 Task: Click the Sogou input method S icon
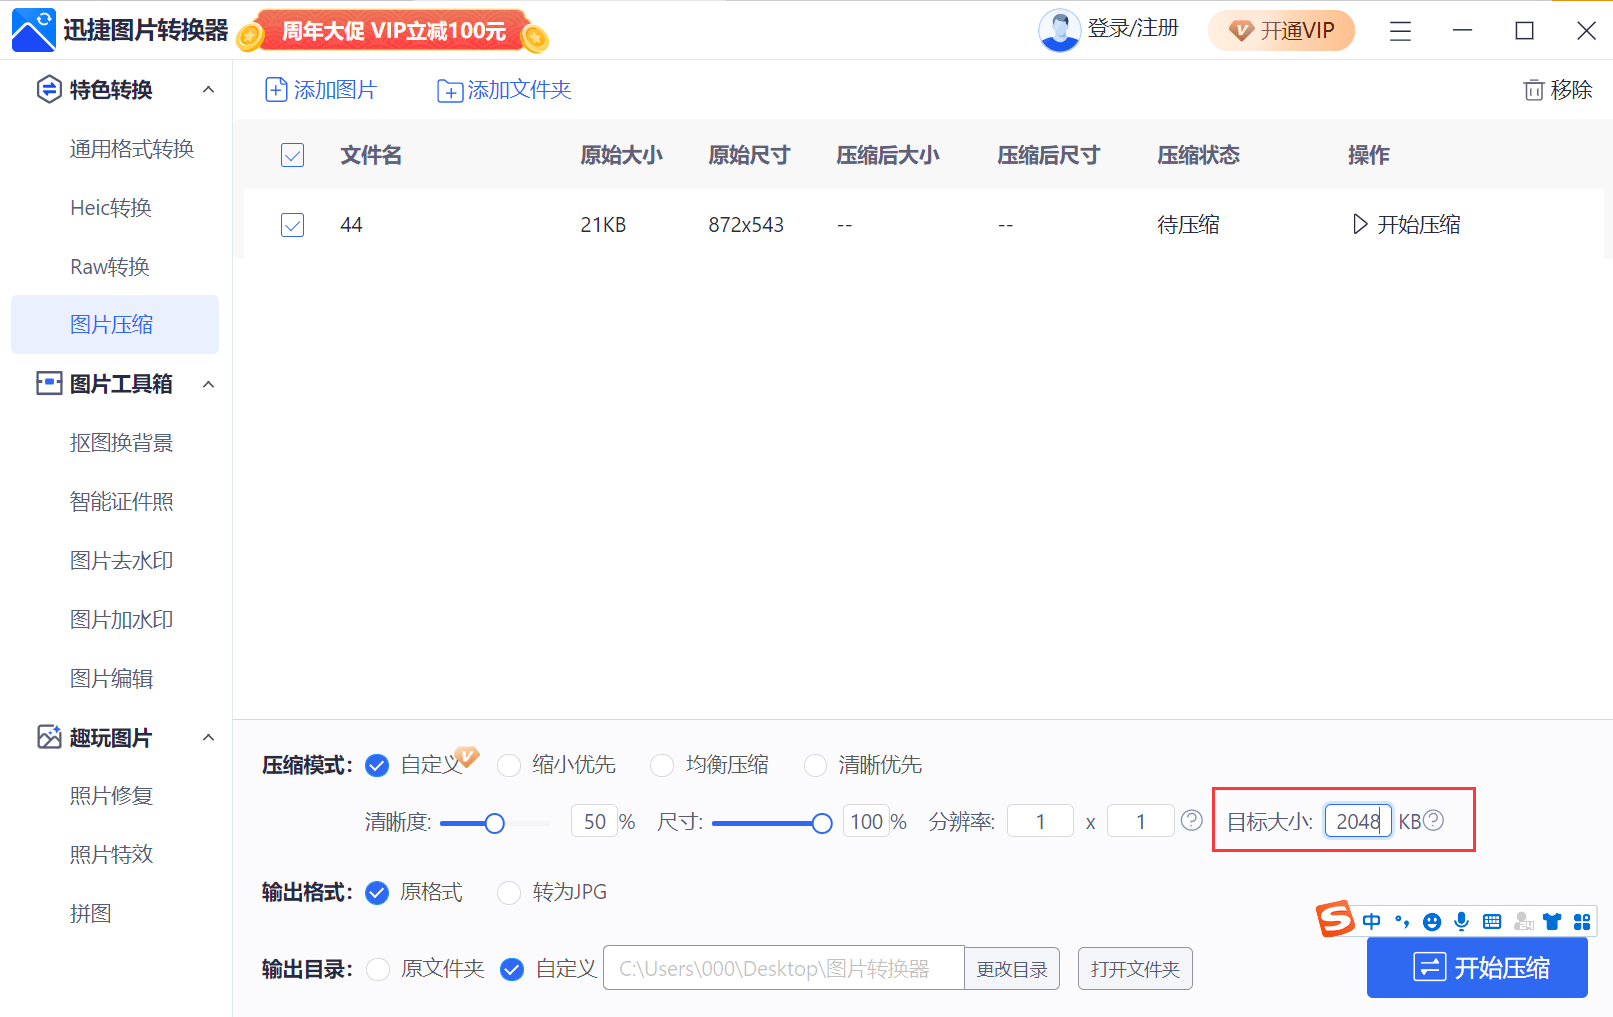[1335, 919]
